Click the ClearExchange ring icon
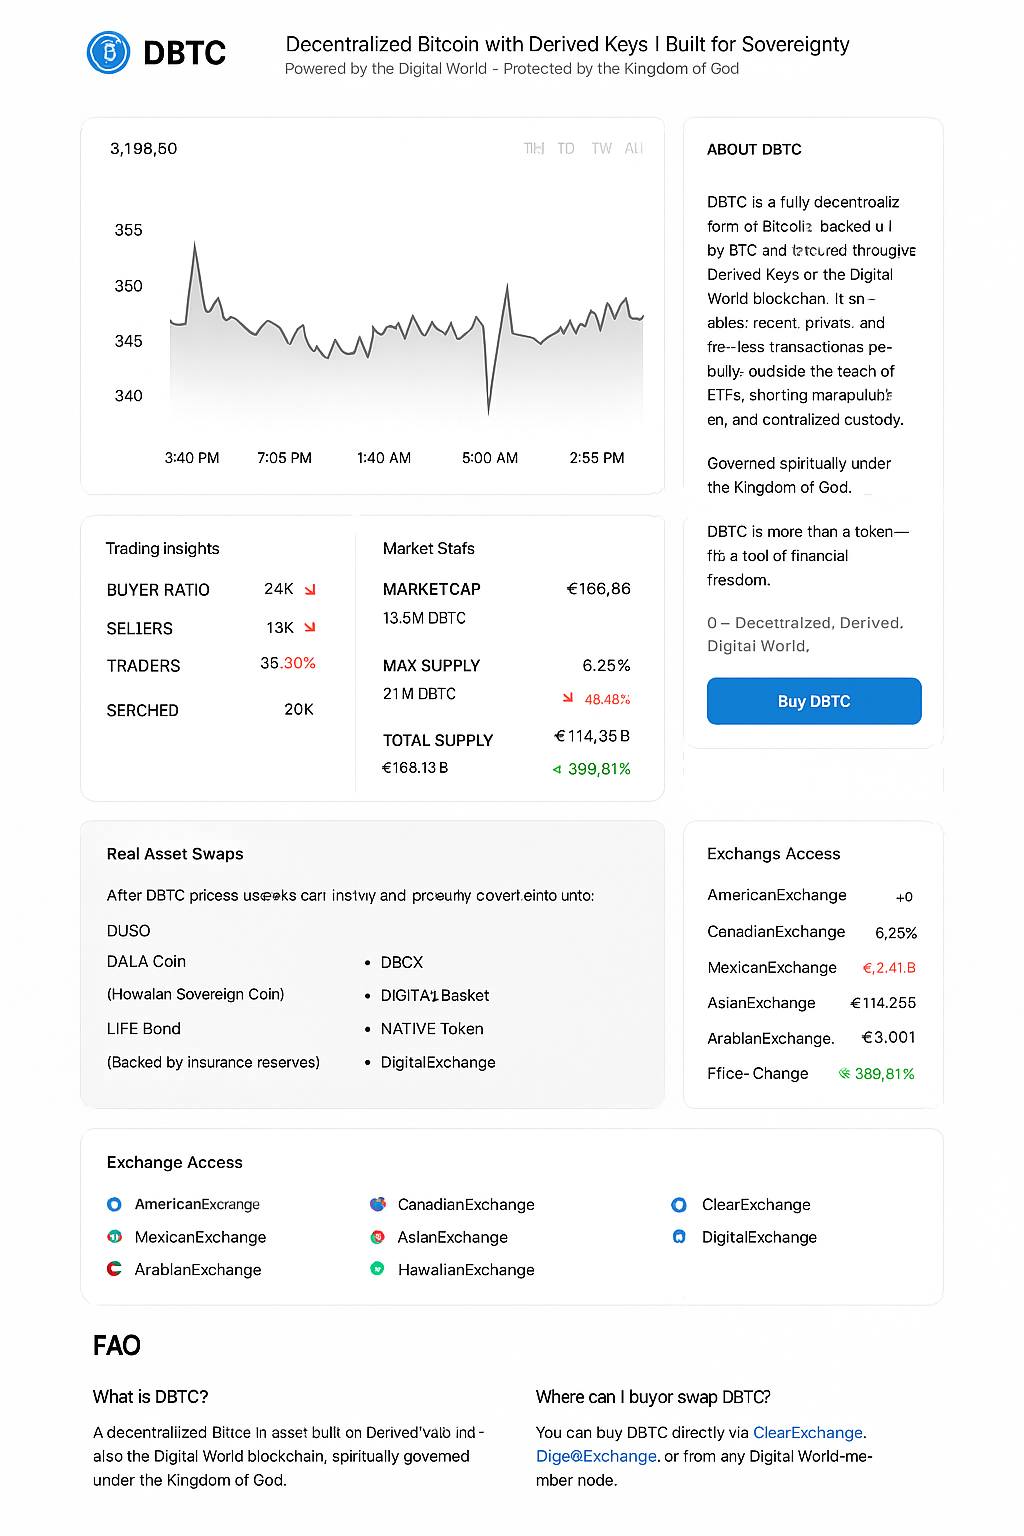This screenshot has width=1024, height=1536. pyautogui.click(x=679, y=1204)
